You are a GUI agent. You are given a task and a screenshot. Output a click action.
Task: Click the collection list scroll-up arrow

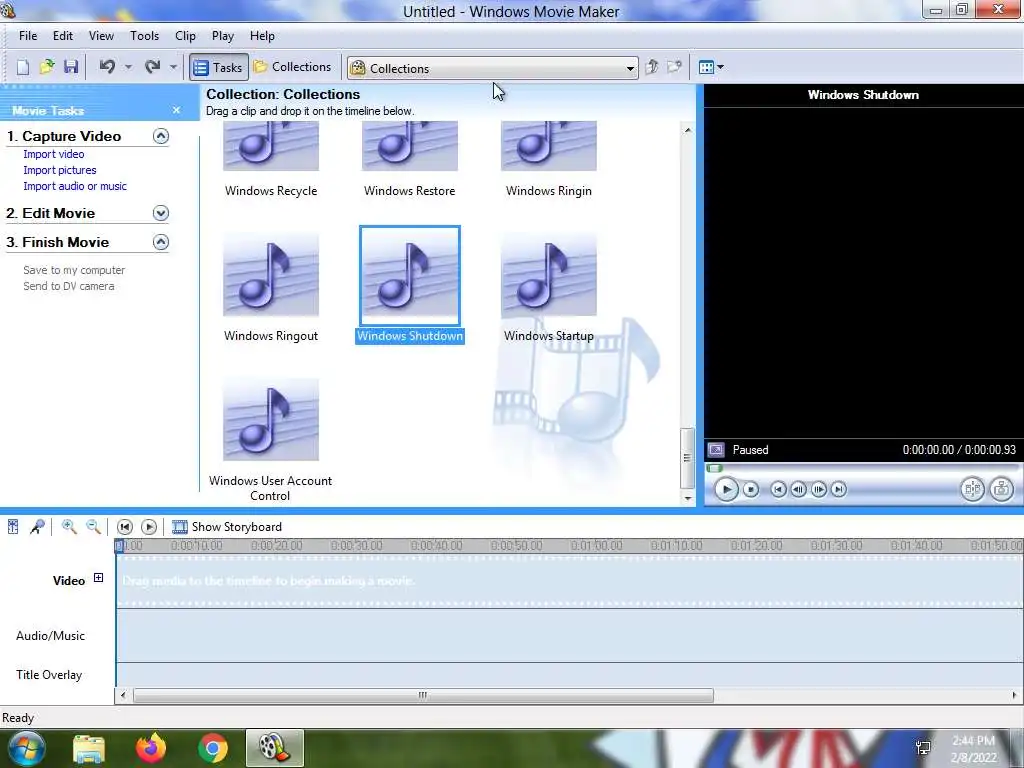687,131
